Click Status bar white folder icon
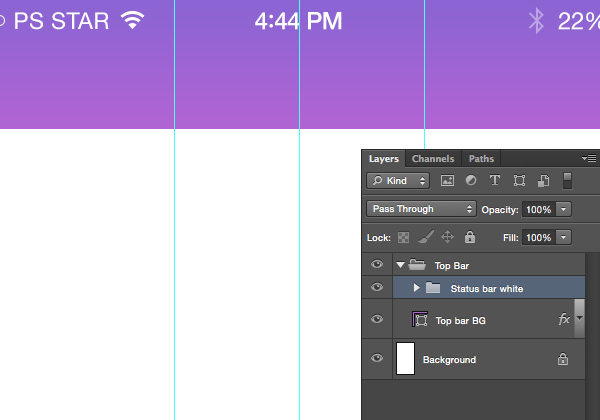The height and width of the screenshot is (420, 600). 433,288
